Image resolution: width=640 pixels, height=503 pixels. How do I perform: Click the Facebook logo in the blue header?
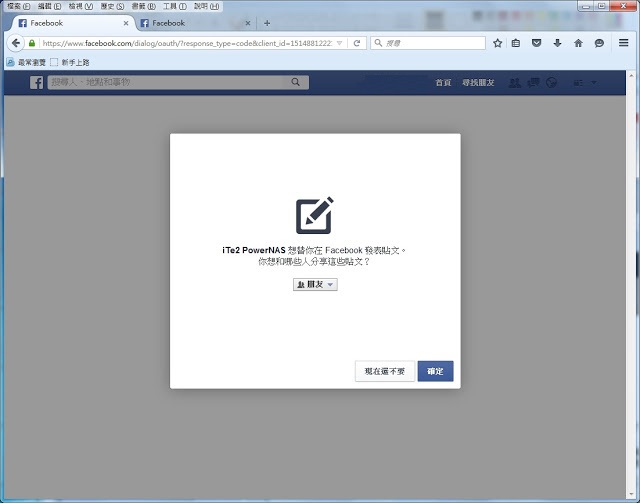click(x=36, y=82)
